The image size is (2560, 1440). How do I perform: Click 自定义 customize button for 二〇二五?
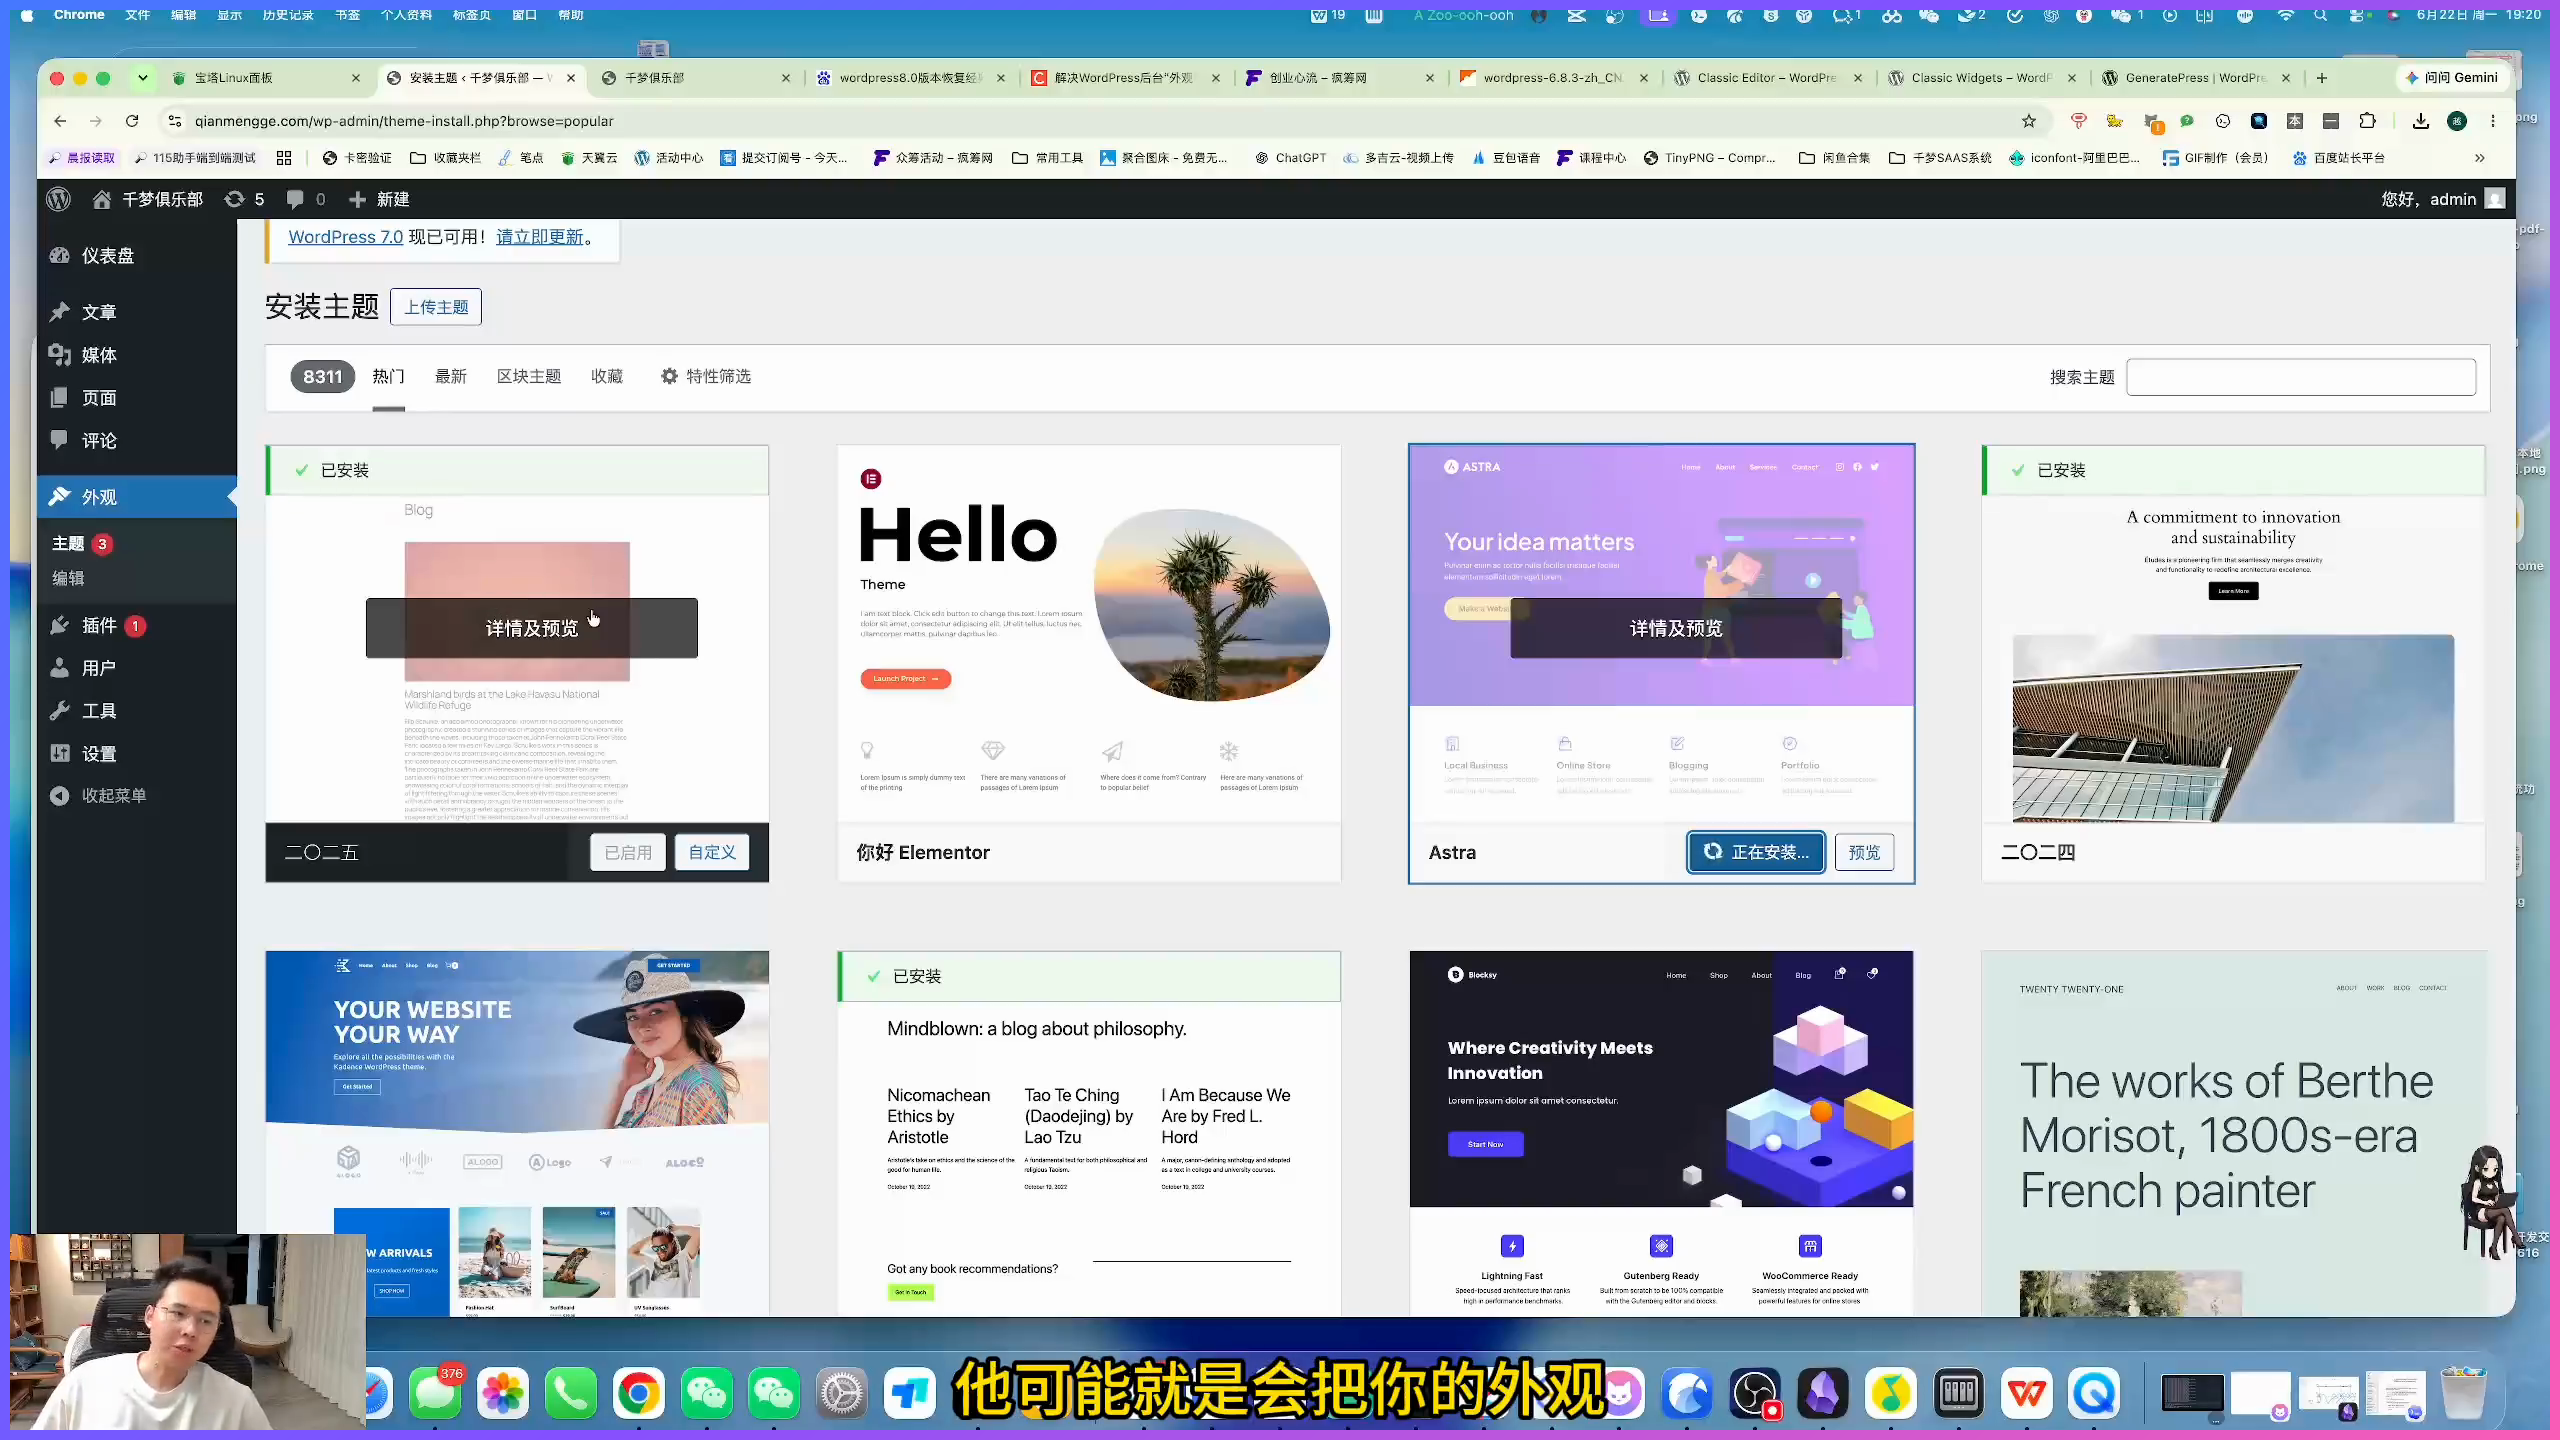(712, 853)
